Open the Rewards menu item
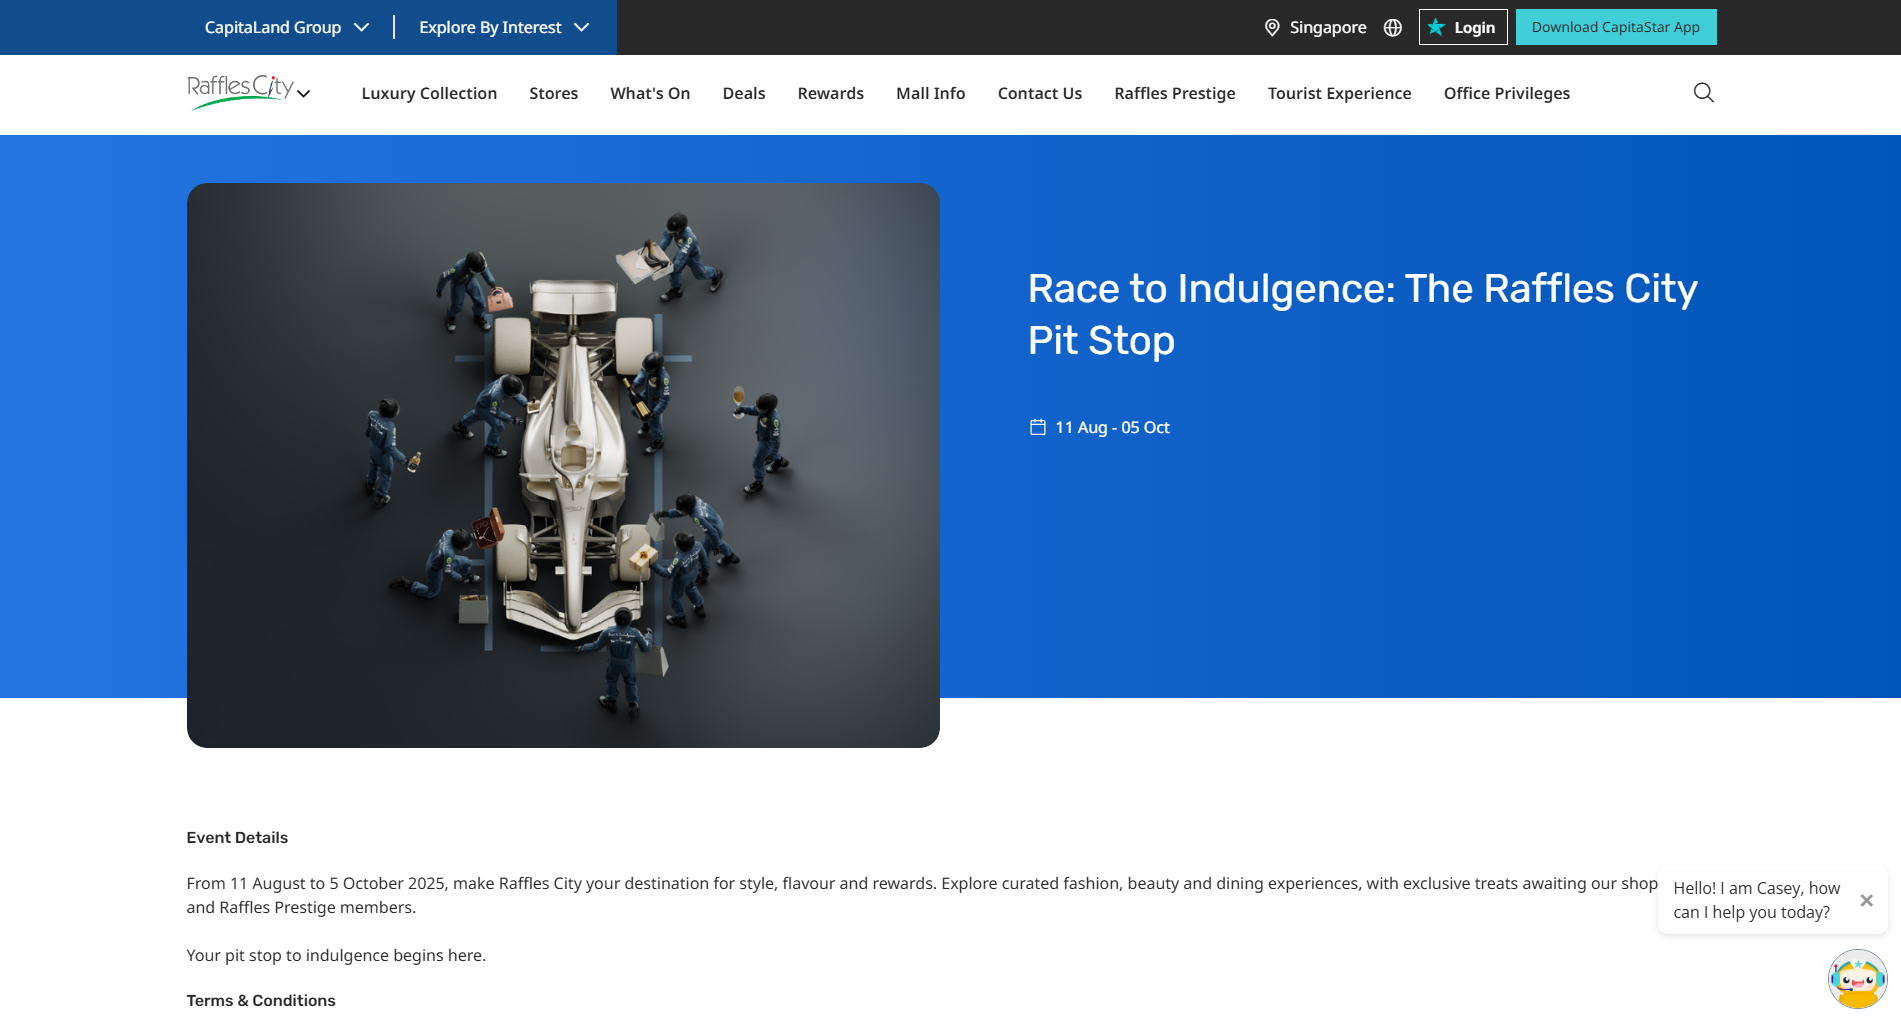This screenshot has height=1022, width=1901. (830, 93)
